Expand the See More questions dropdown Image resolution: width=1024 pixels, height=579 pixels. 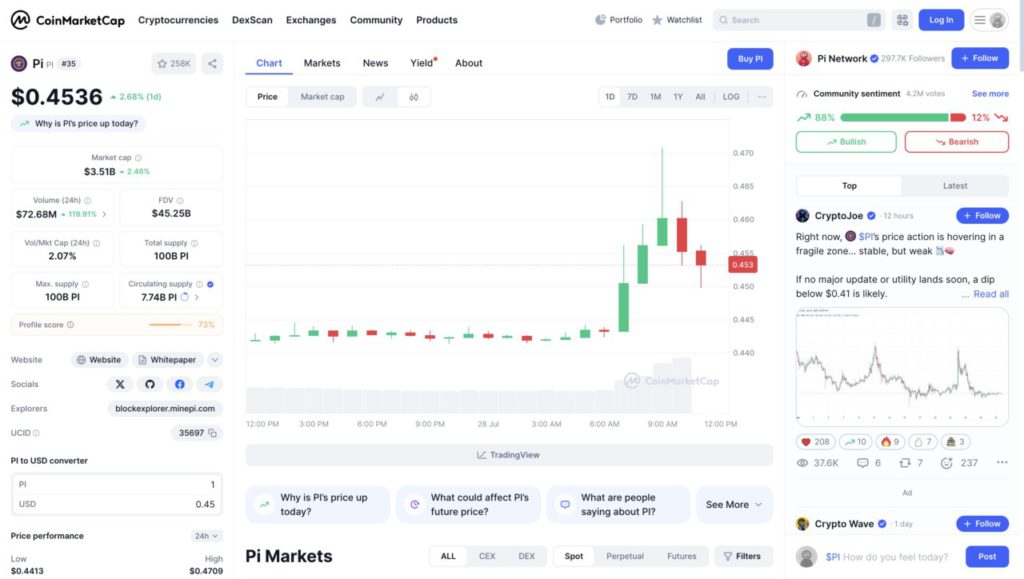(734, 505)
